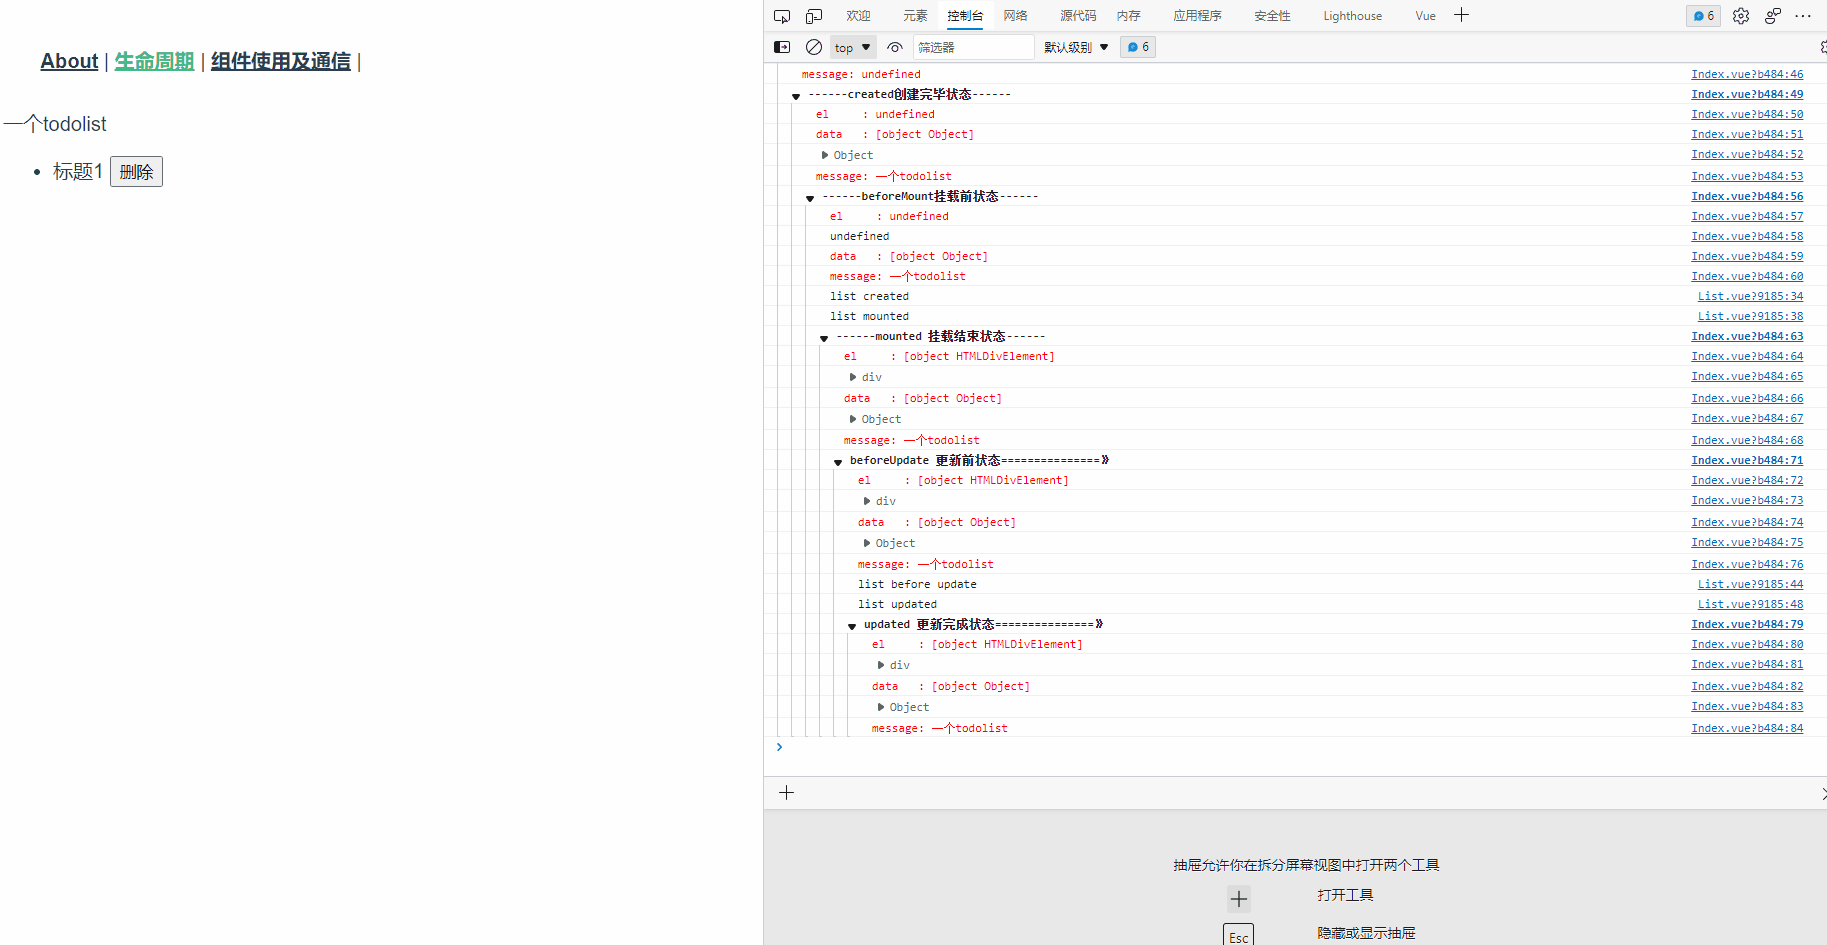Open the Vue devtools tab
The image size is (1827, 945).
tap(1425, 16)
